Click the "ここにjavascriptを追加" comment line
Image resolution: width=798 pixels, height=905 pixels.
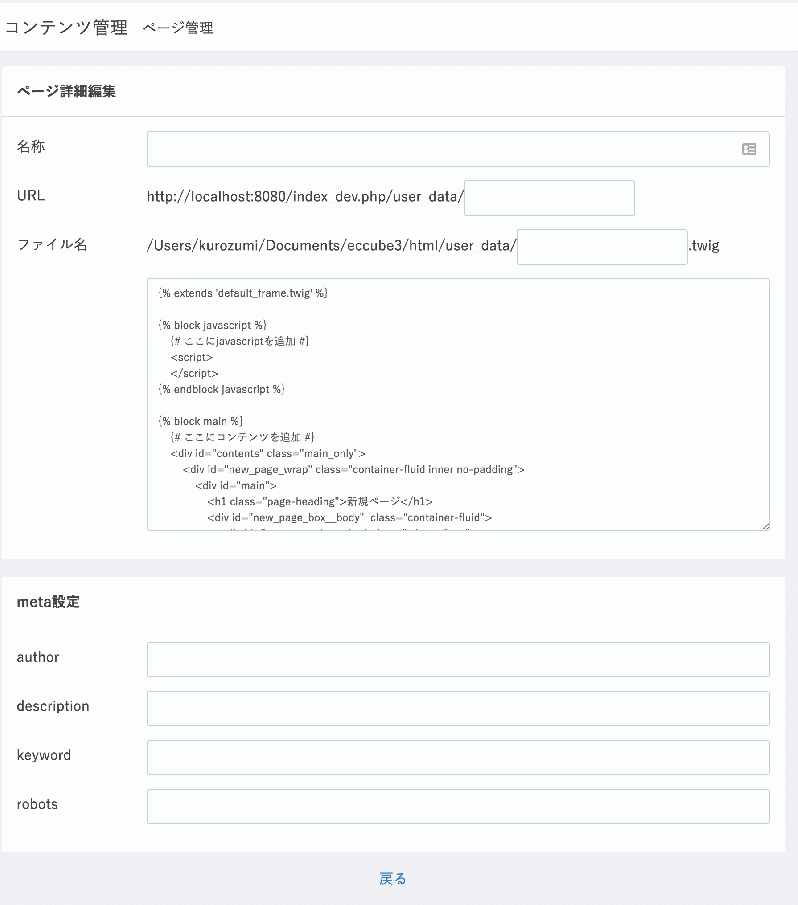[240, 341]
